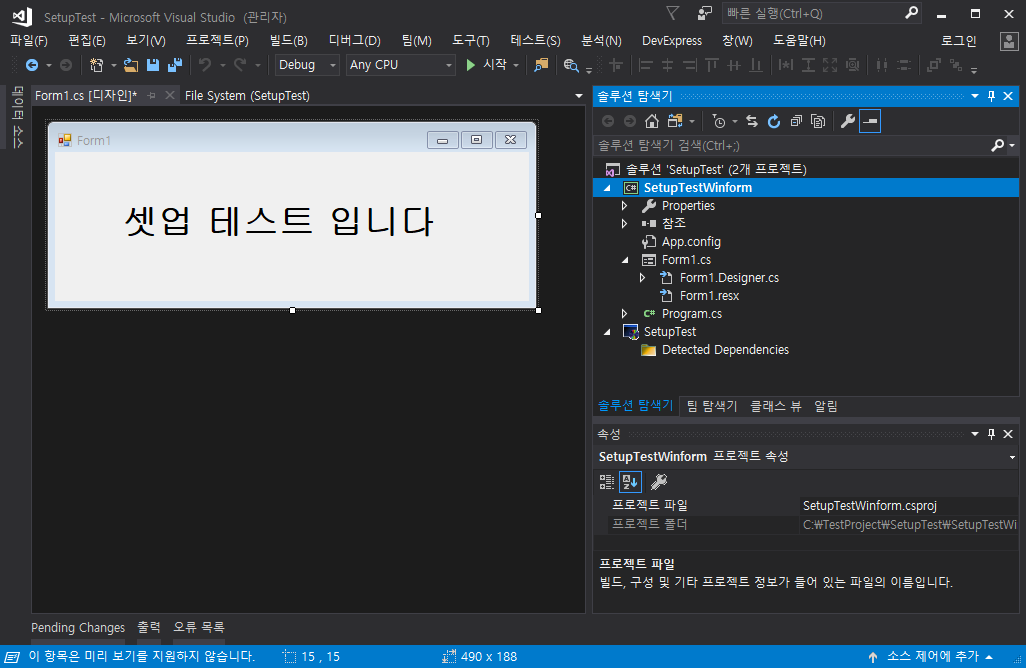
Task: Click the Collapse All icon in Solution Explorer
Action: point(796,121)
